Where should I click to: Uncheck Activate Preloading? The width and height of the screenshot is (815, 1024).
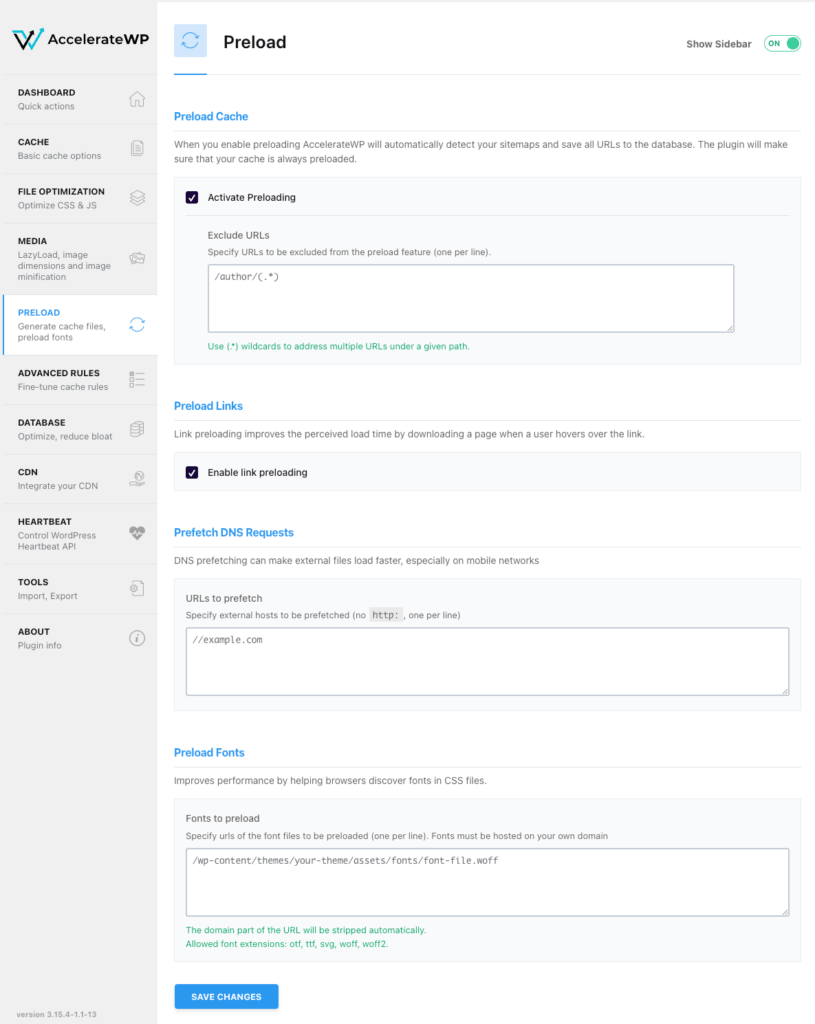[192, 197]
